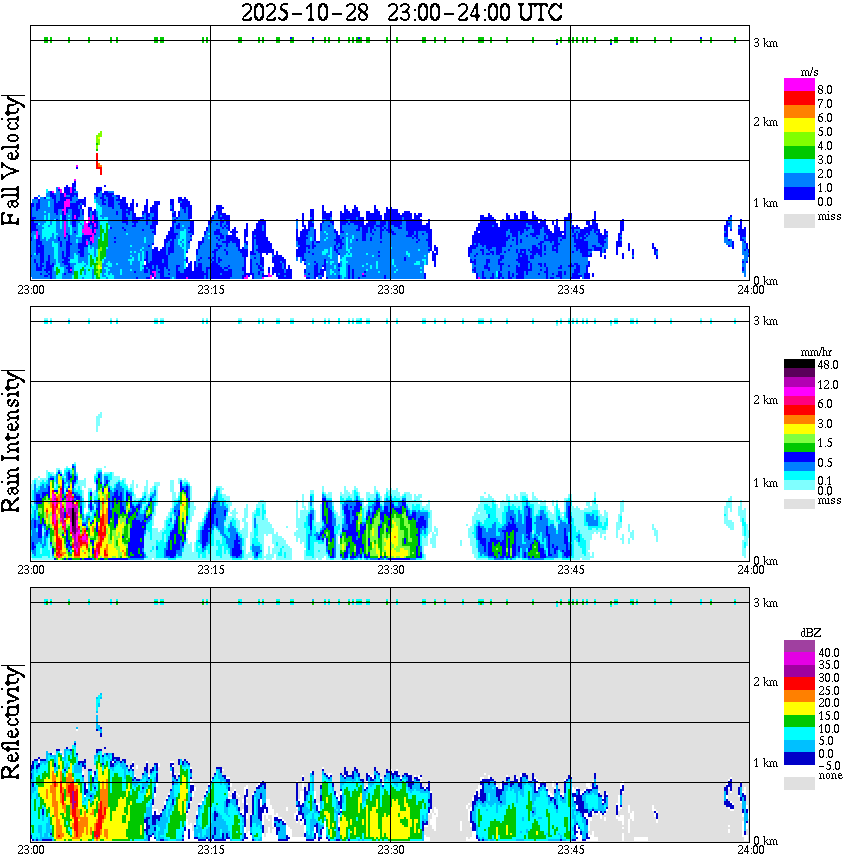850x868 pixels.
Task: Select the gray miss swatch in the mm/hr legend
Action: point(799,503)
